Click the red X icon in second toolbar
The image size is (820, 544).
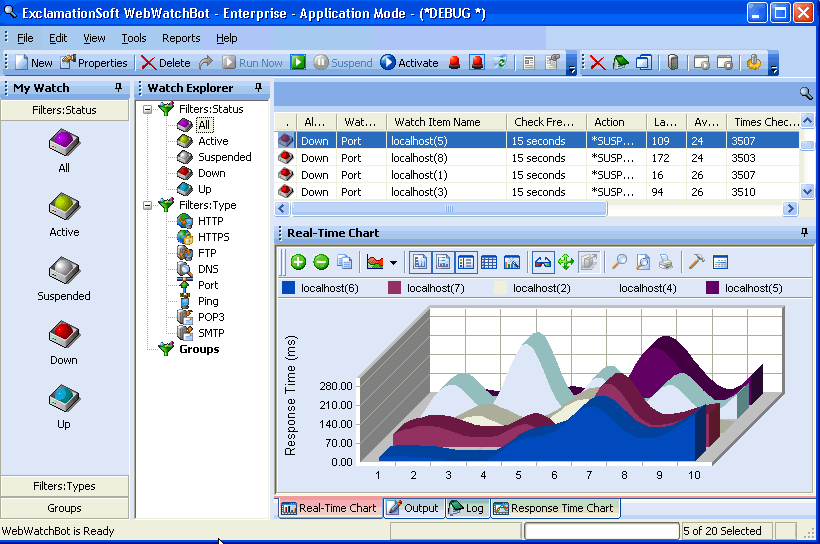click(597, 63)
